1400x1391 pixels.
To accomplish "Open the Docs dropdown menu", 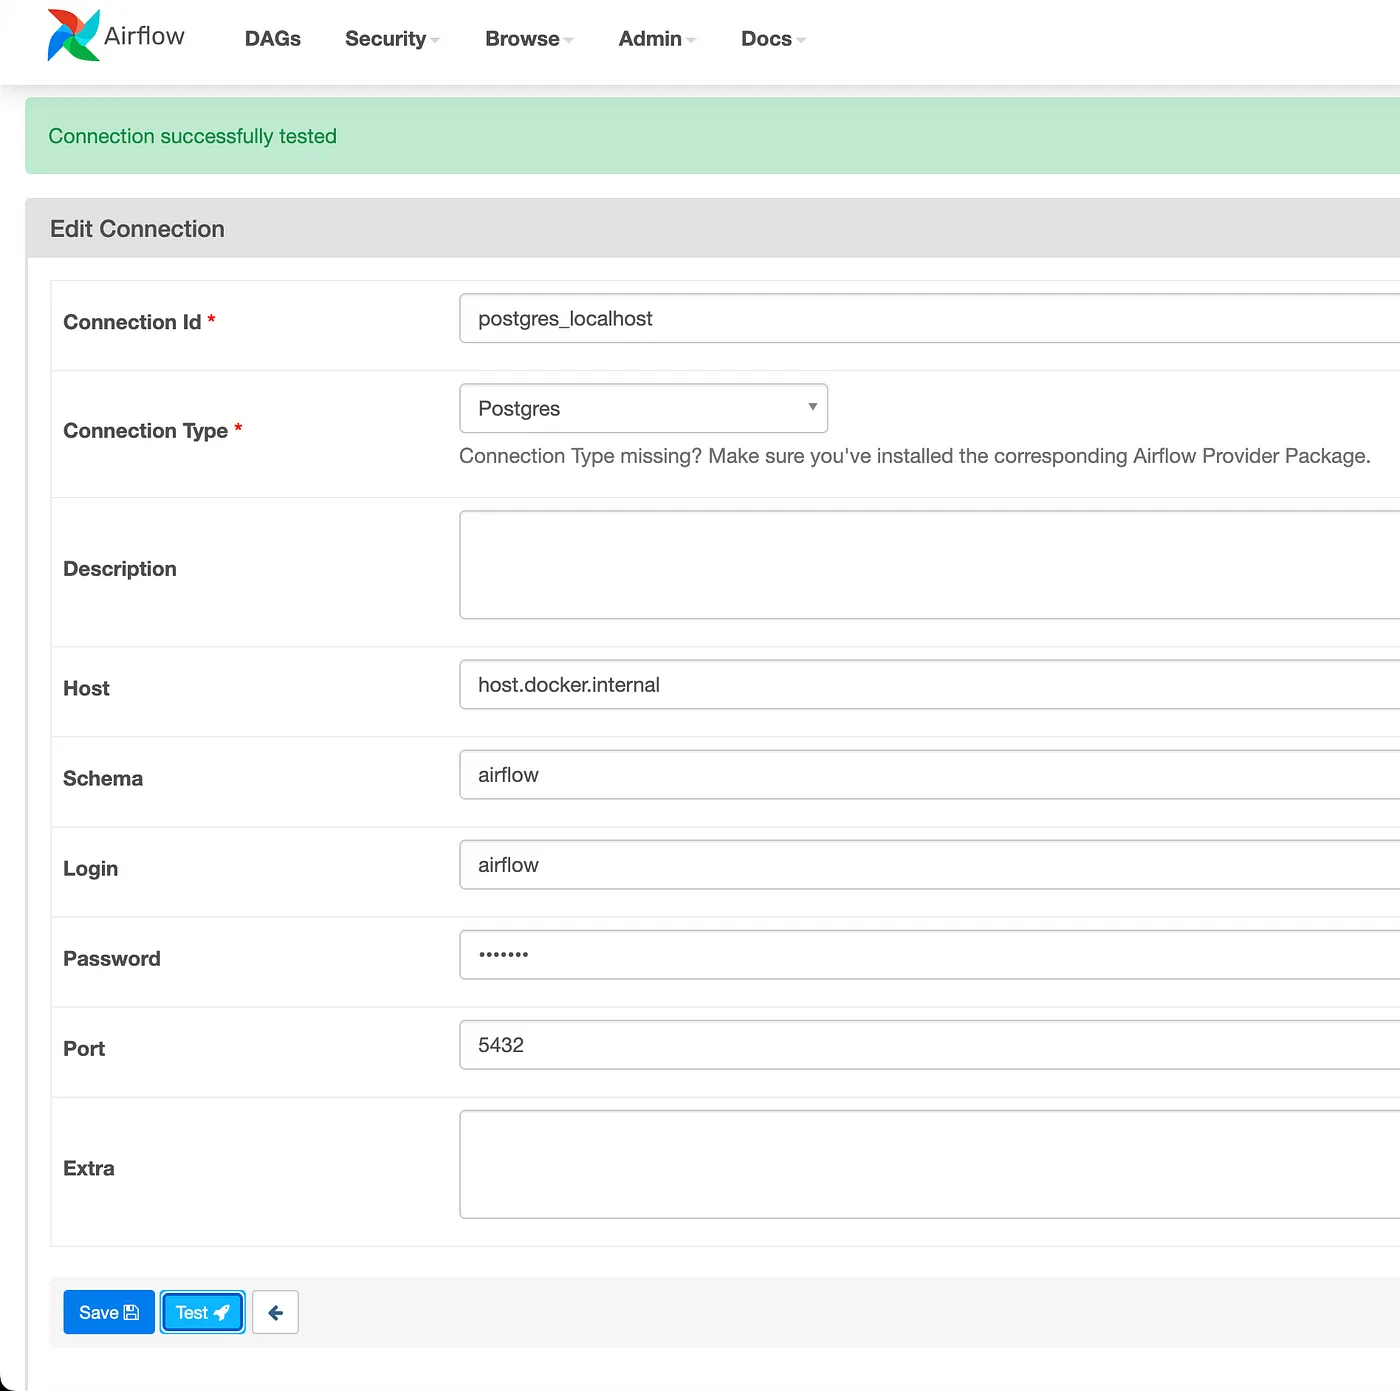I will (x=773, y=39).
